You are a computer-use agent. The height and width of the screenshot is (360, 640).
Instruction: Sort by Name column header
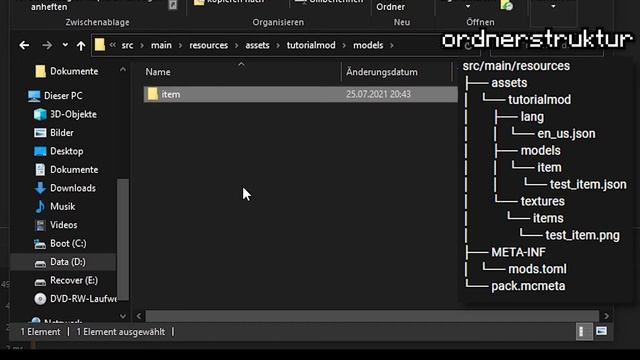[158, 72]
